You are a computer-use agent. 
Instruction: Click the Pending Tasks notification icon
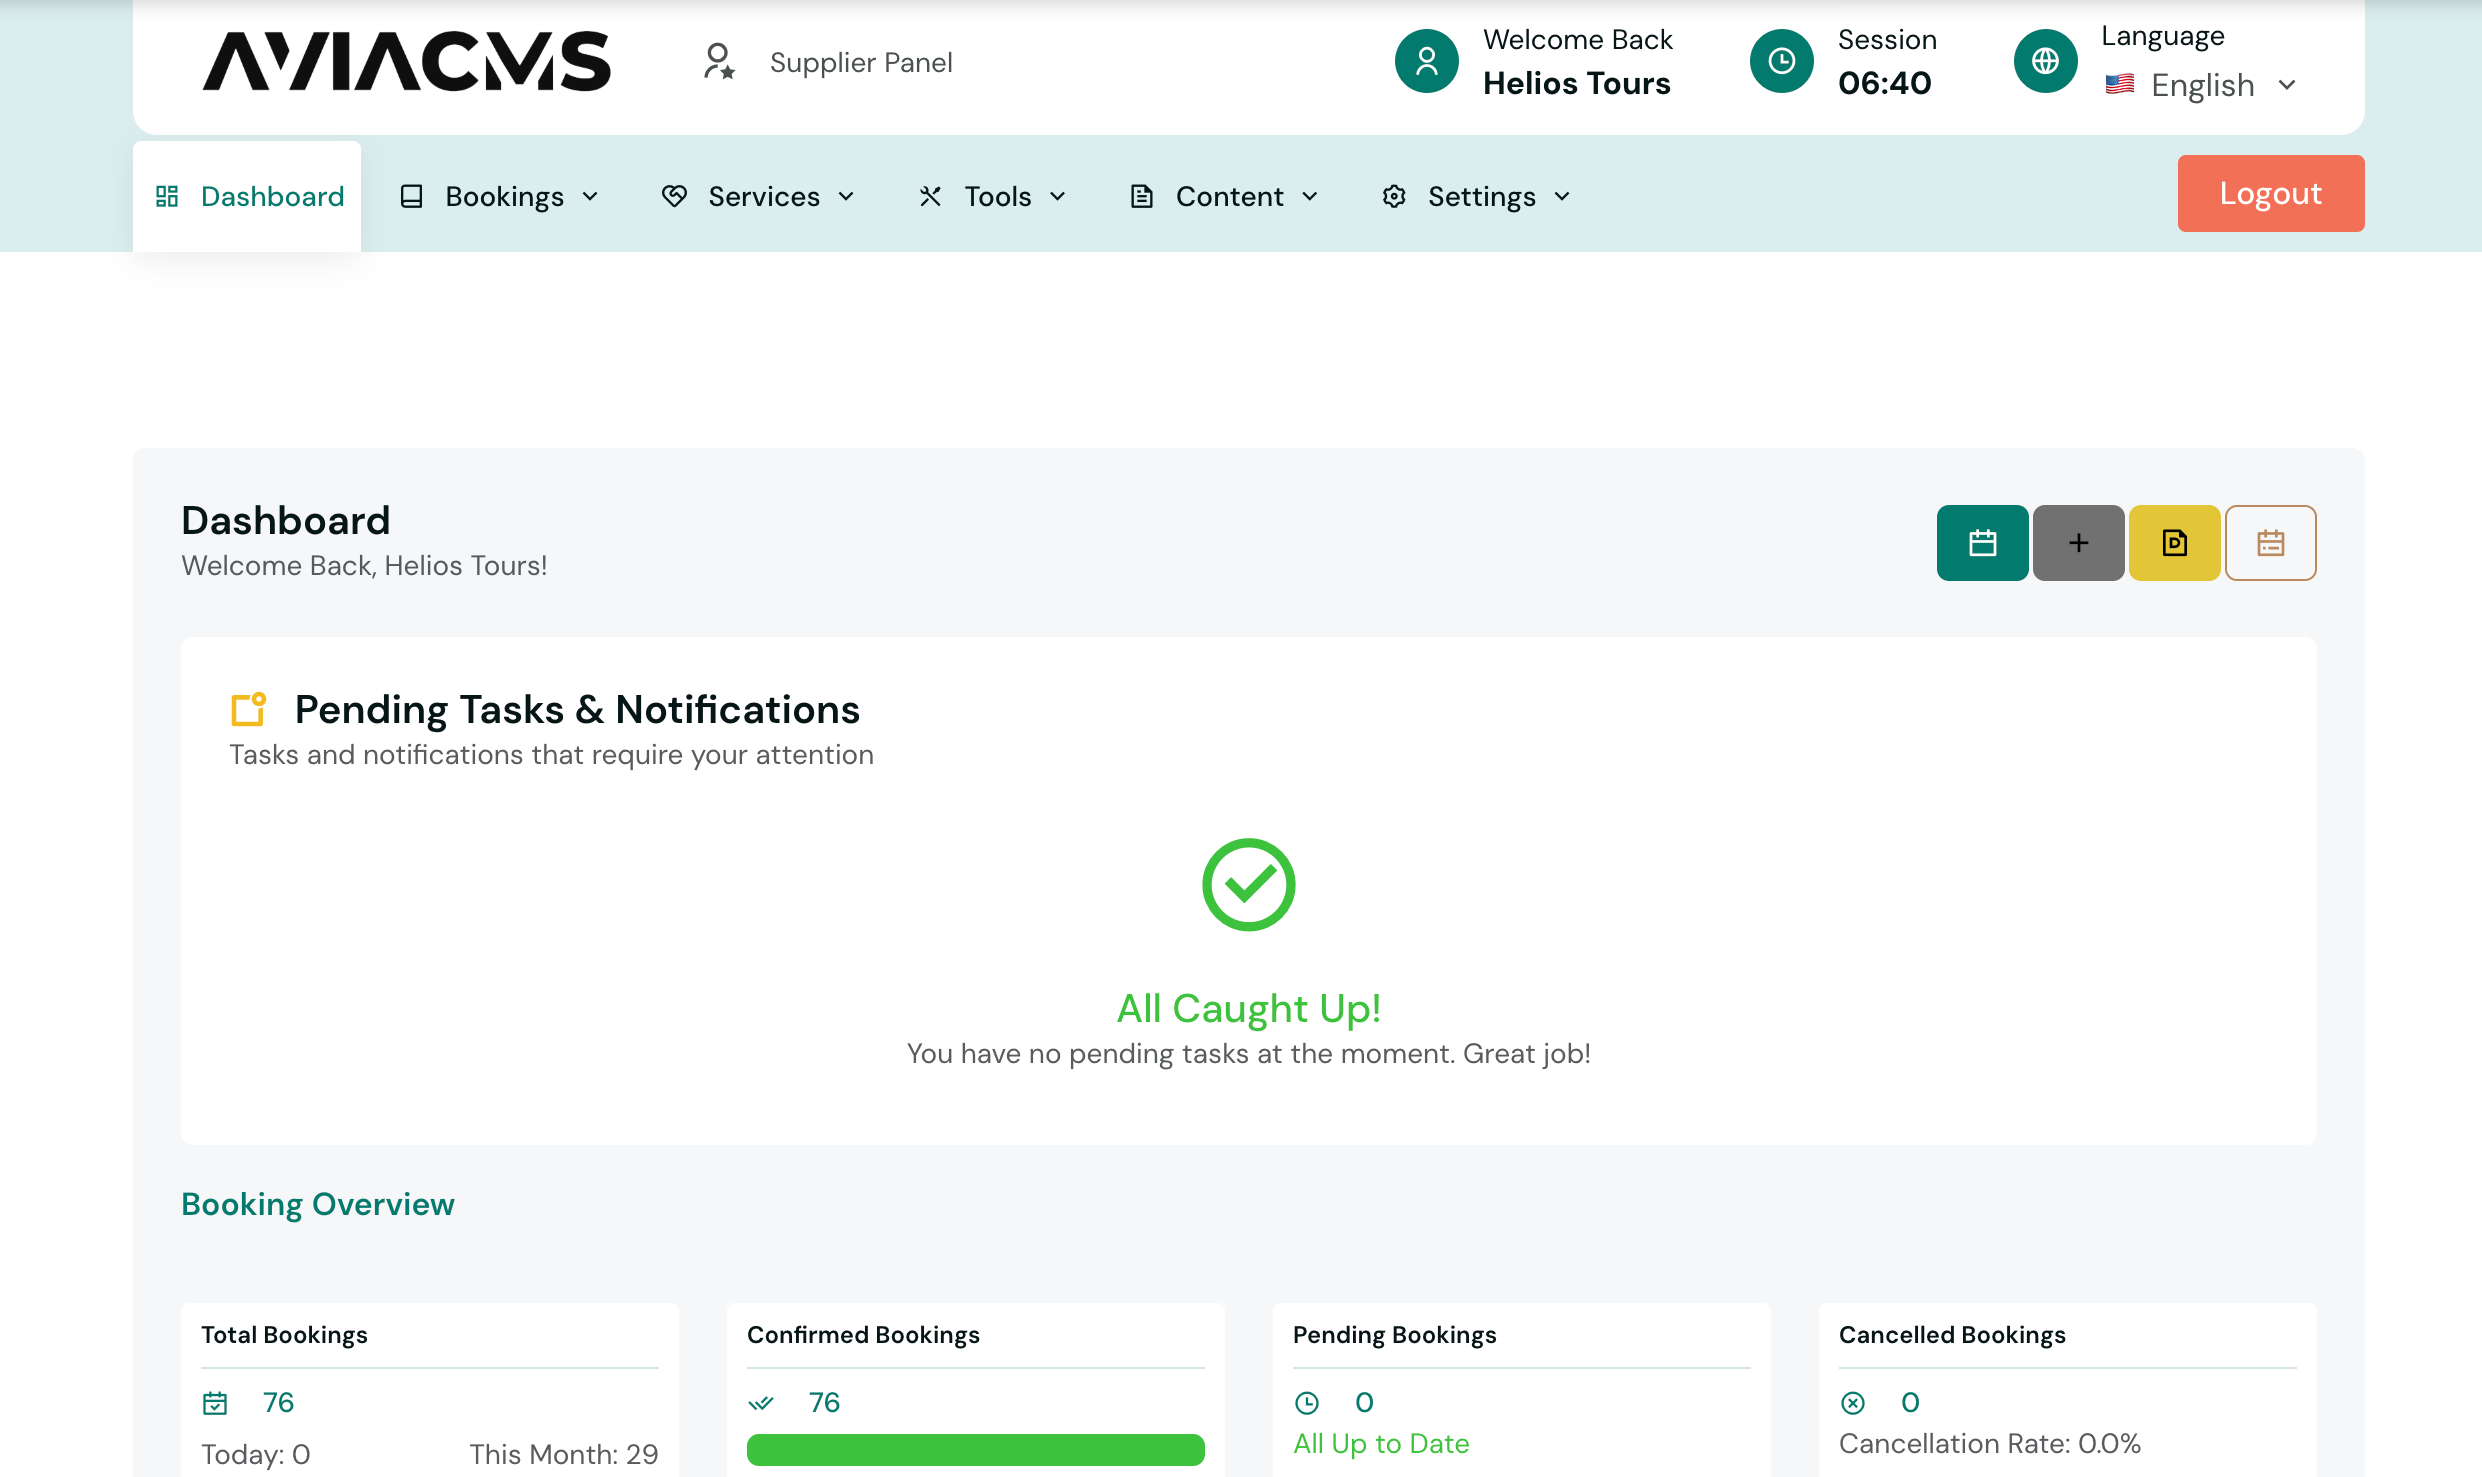point(248,709)
